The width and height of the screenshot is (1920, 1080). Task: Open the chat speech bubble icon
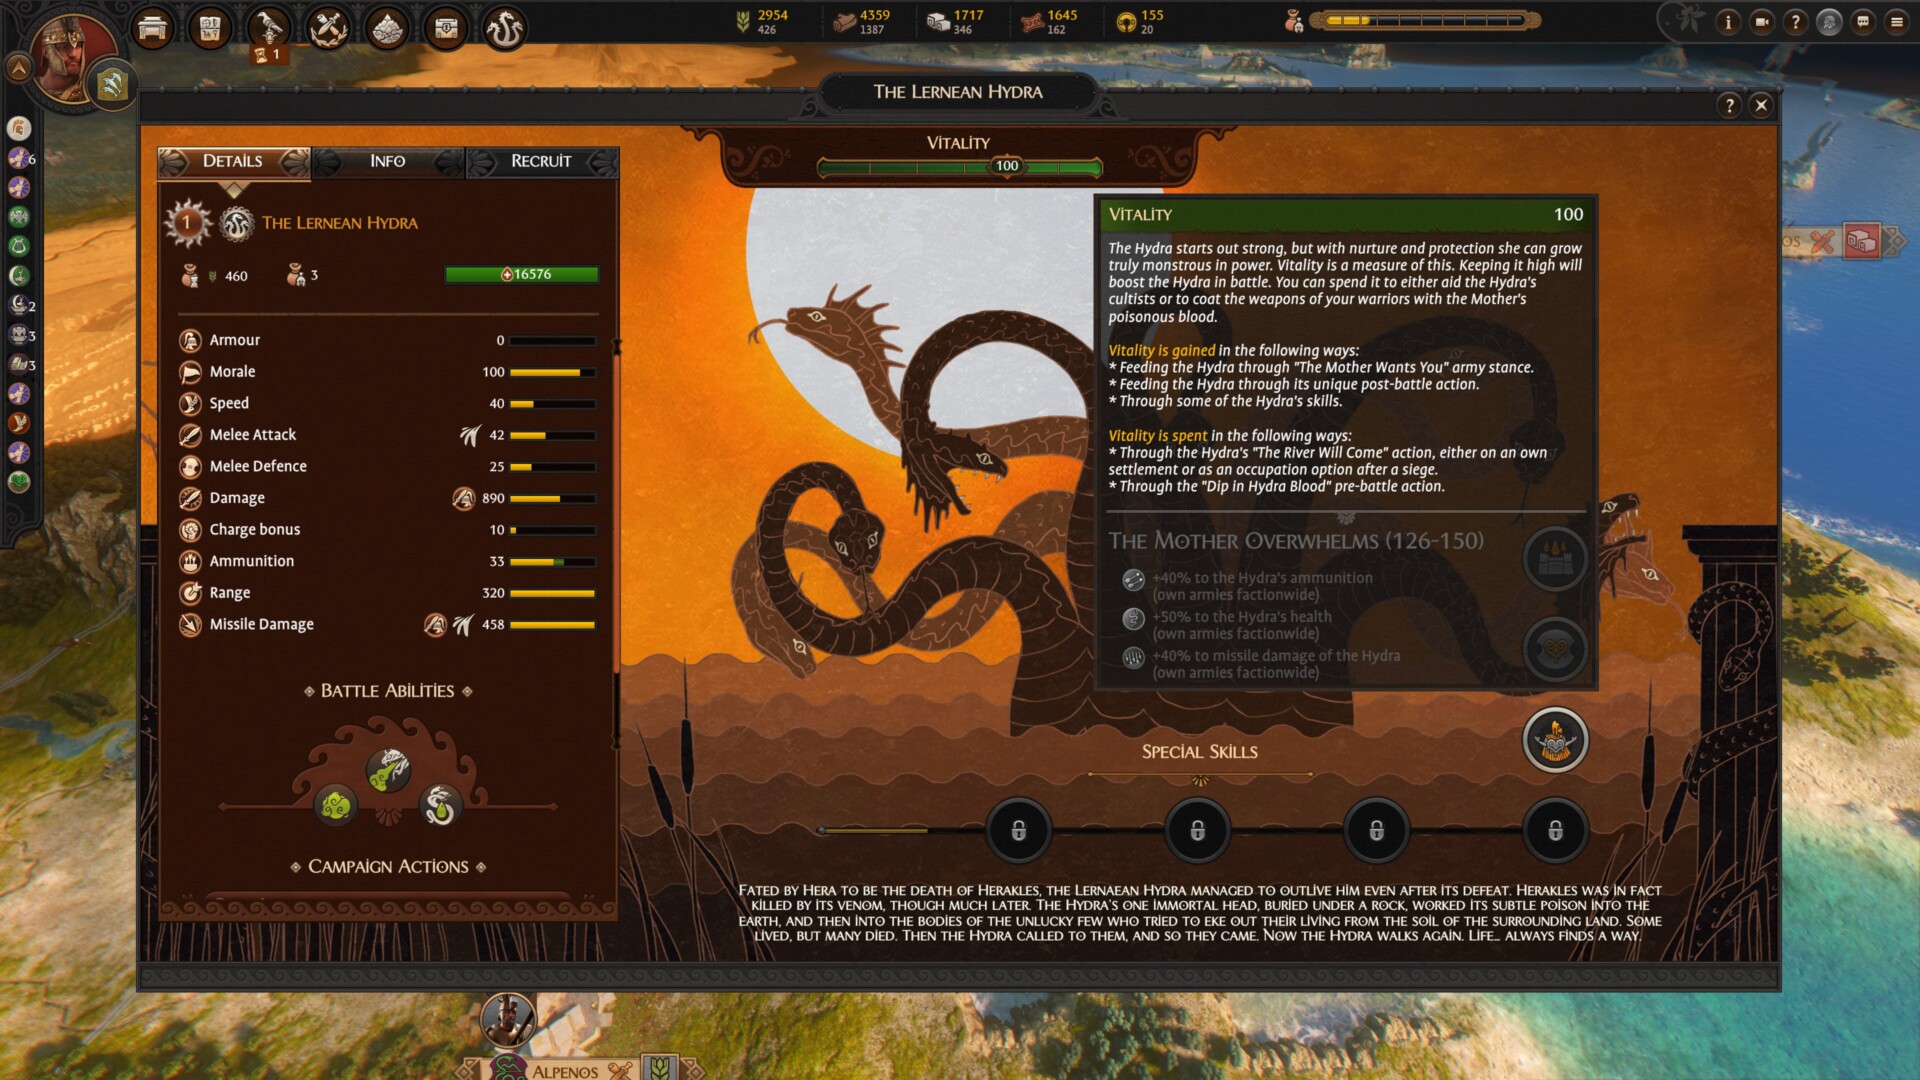(x=1863, y=22)
